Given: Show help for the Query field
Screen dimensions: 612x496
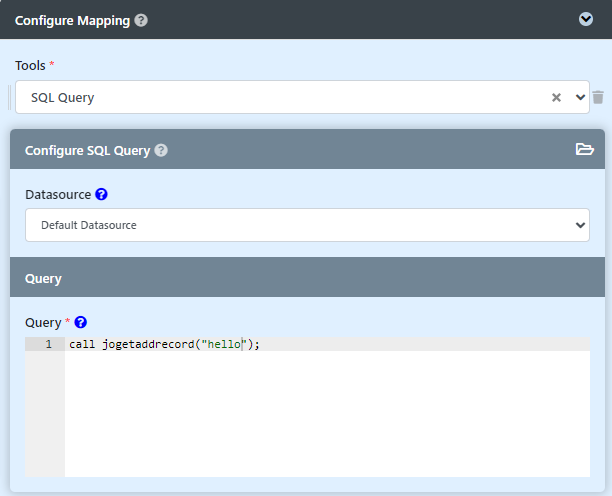Looking at the screenshot, I should coord(81,322).
